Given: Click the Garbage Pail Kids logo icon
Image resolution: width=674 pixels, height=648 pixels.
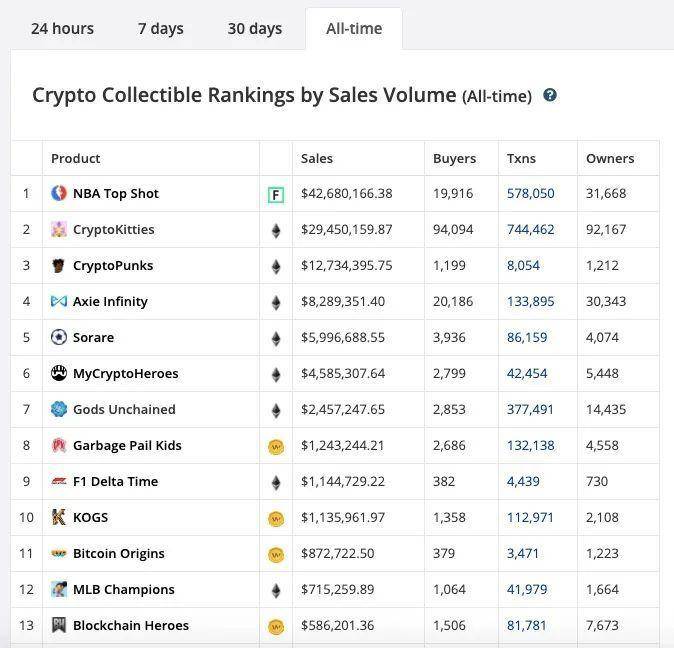Looking at the screenshot, I should click(x=59, y=446).
